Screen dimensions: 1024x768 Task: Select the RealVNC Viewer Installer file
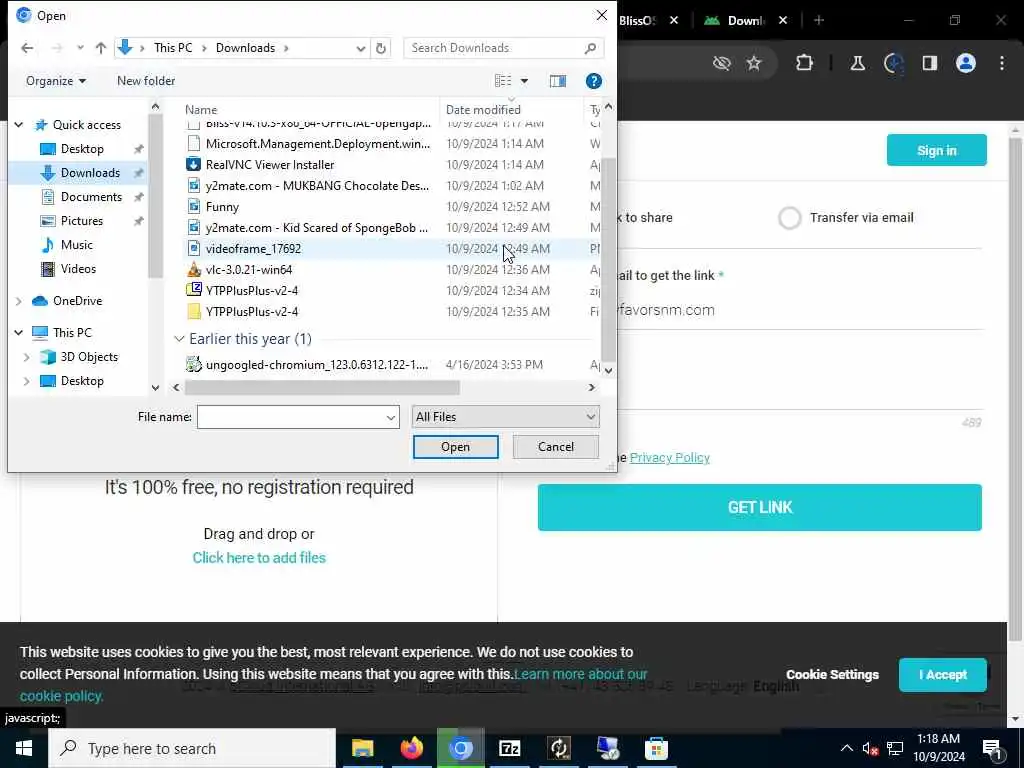click(270, 165)
